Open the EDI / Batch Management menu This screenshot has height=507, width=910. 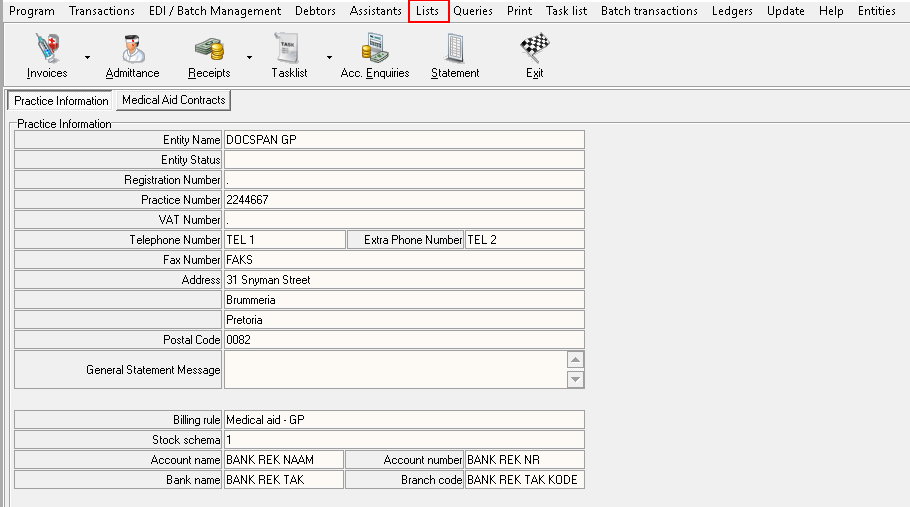point(215,11)
